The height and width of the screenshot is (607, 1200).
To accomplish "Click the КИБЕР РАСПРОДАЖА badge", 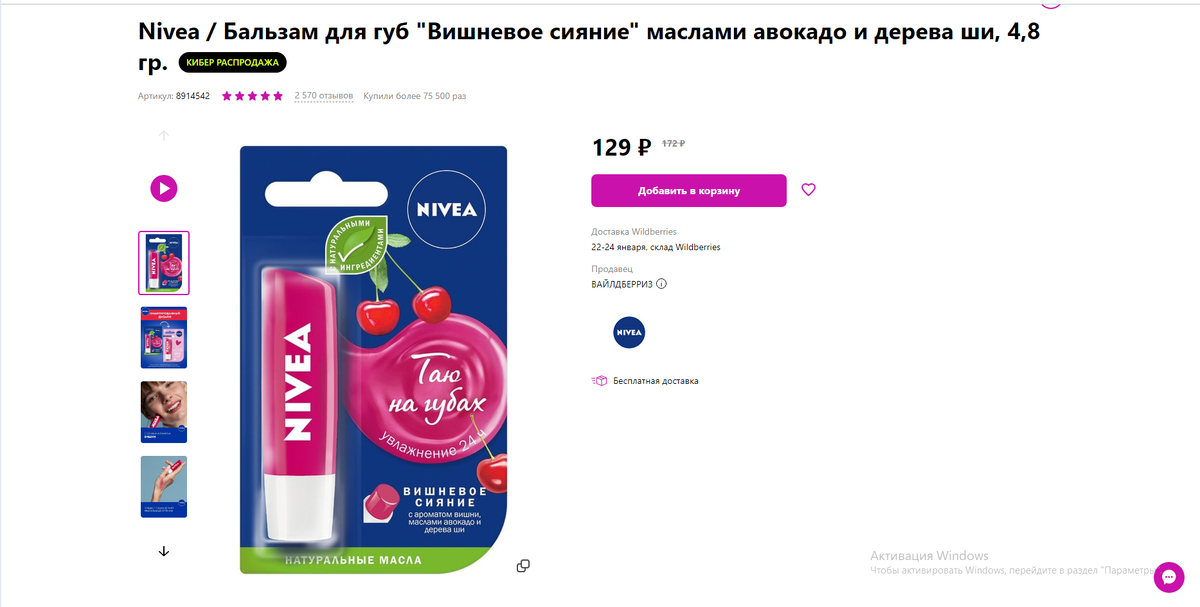I will [233, 63].
